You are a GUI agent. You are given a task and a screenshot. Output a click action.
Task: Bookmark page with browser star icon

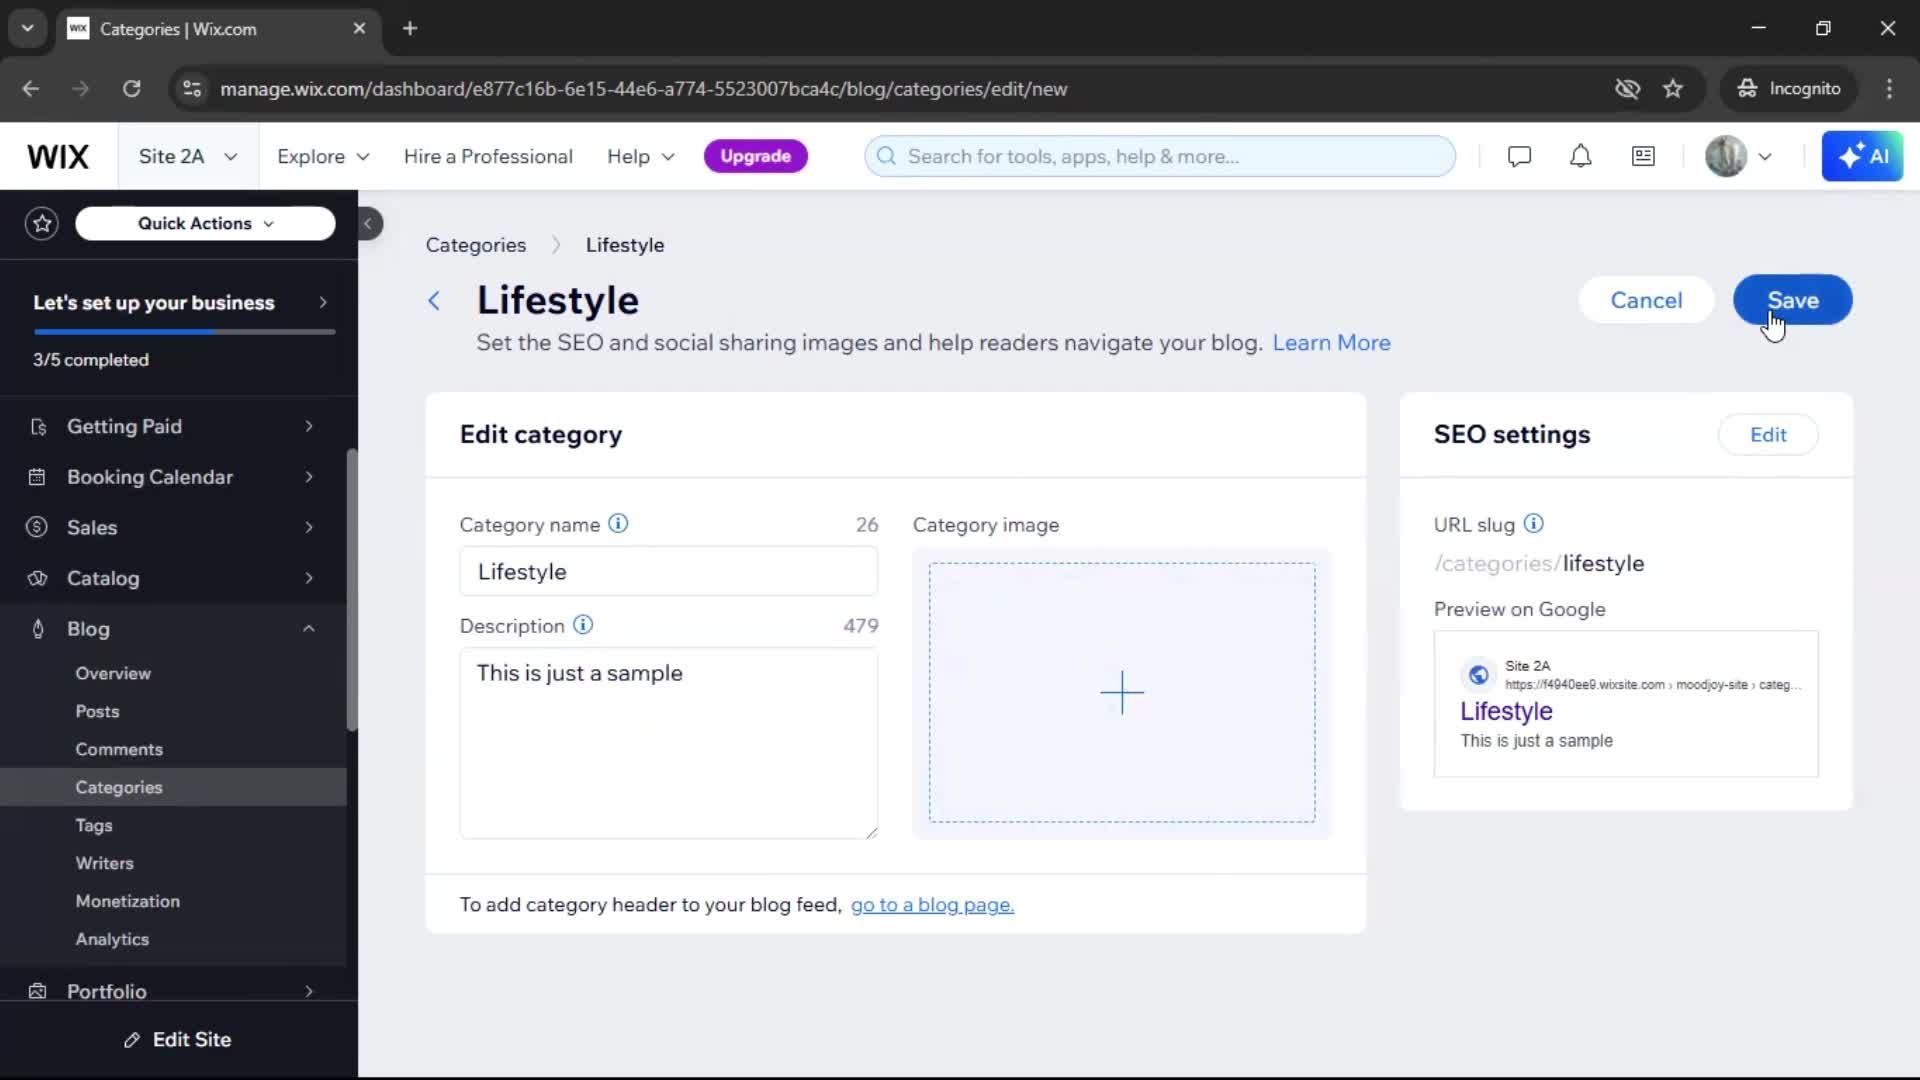click(x=1673, y=89)
